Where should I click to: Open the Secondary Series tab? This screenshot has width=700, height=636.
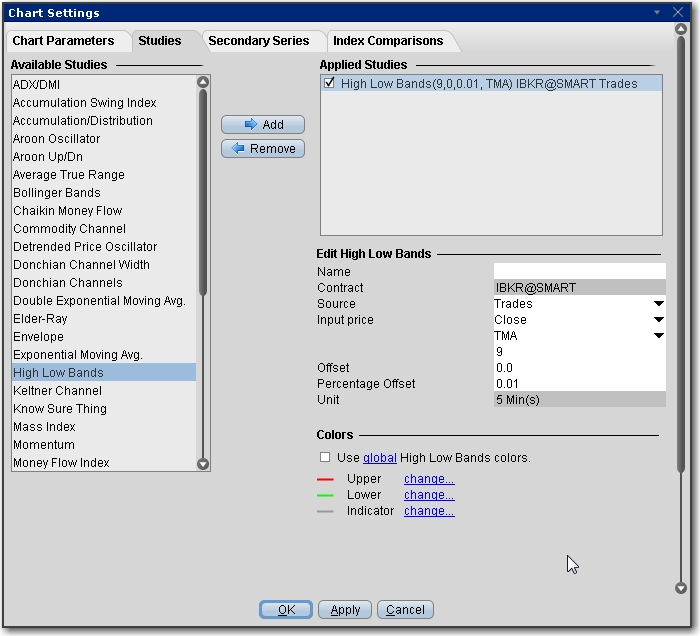258,41
